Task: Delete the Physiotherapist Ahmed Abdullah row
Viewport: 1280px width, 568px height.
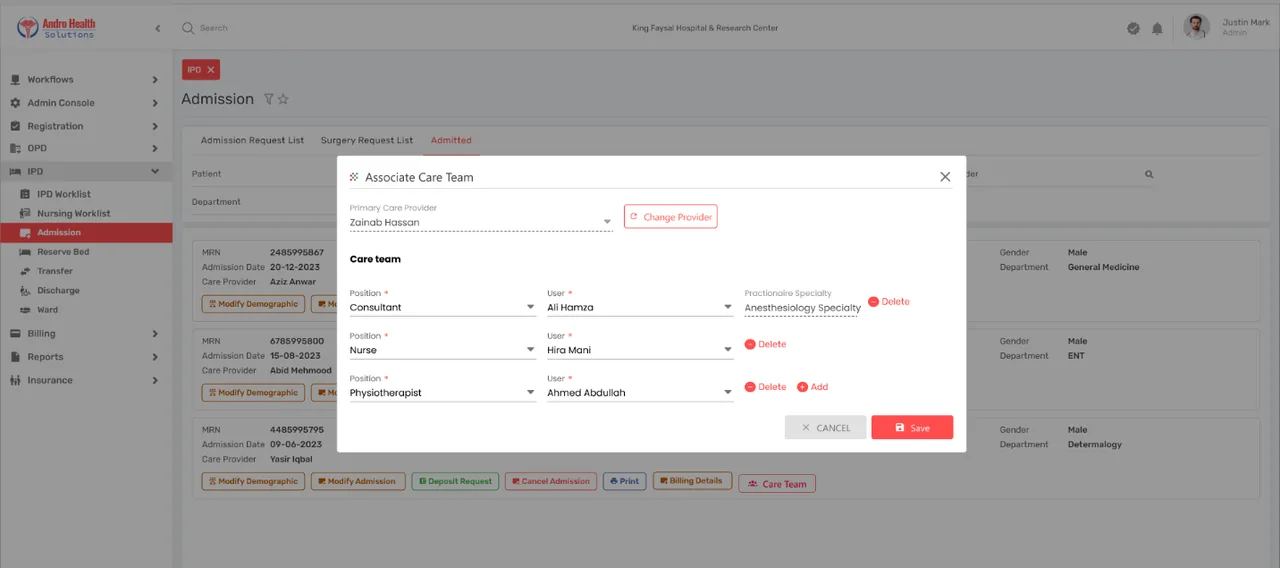Action: coord(765,387)
